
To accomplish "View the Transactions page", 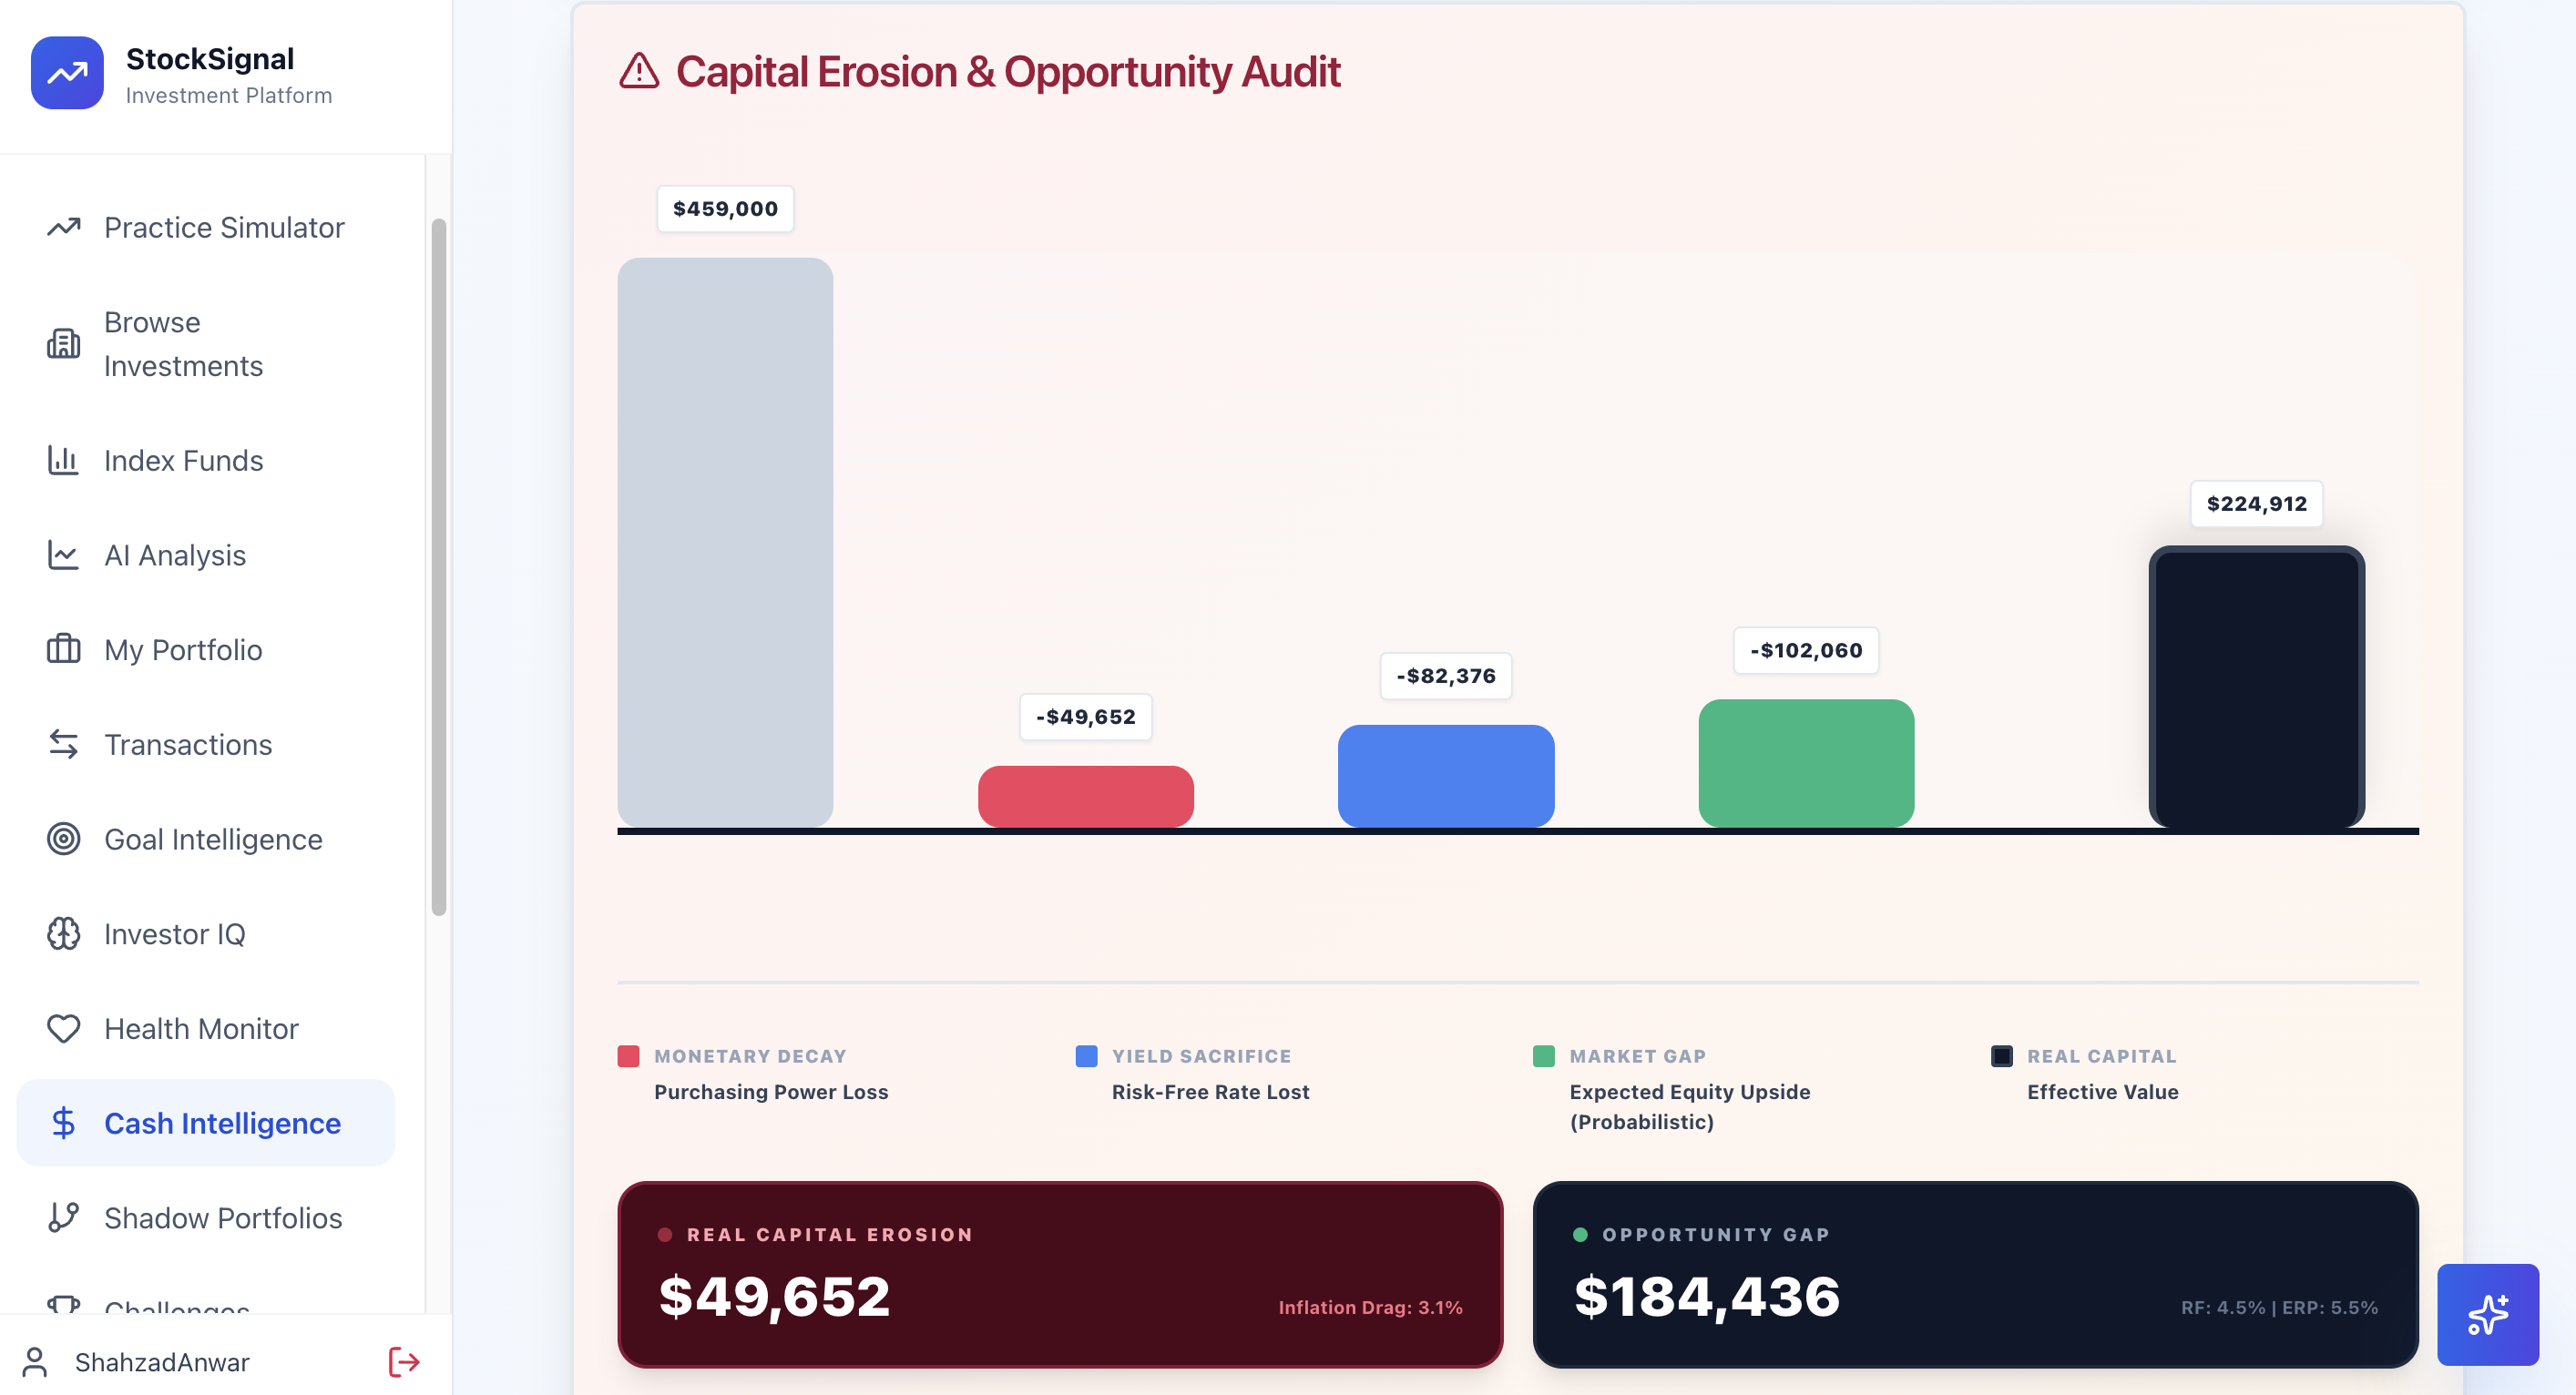I will click(205, 744).
